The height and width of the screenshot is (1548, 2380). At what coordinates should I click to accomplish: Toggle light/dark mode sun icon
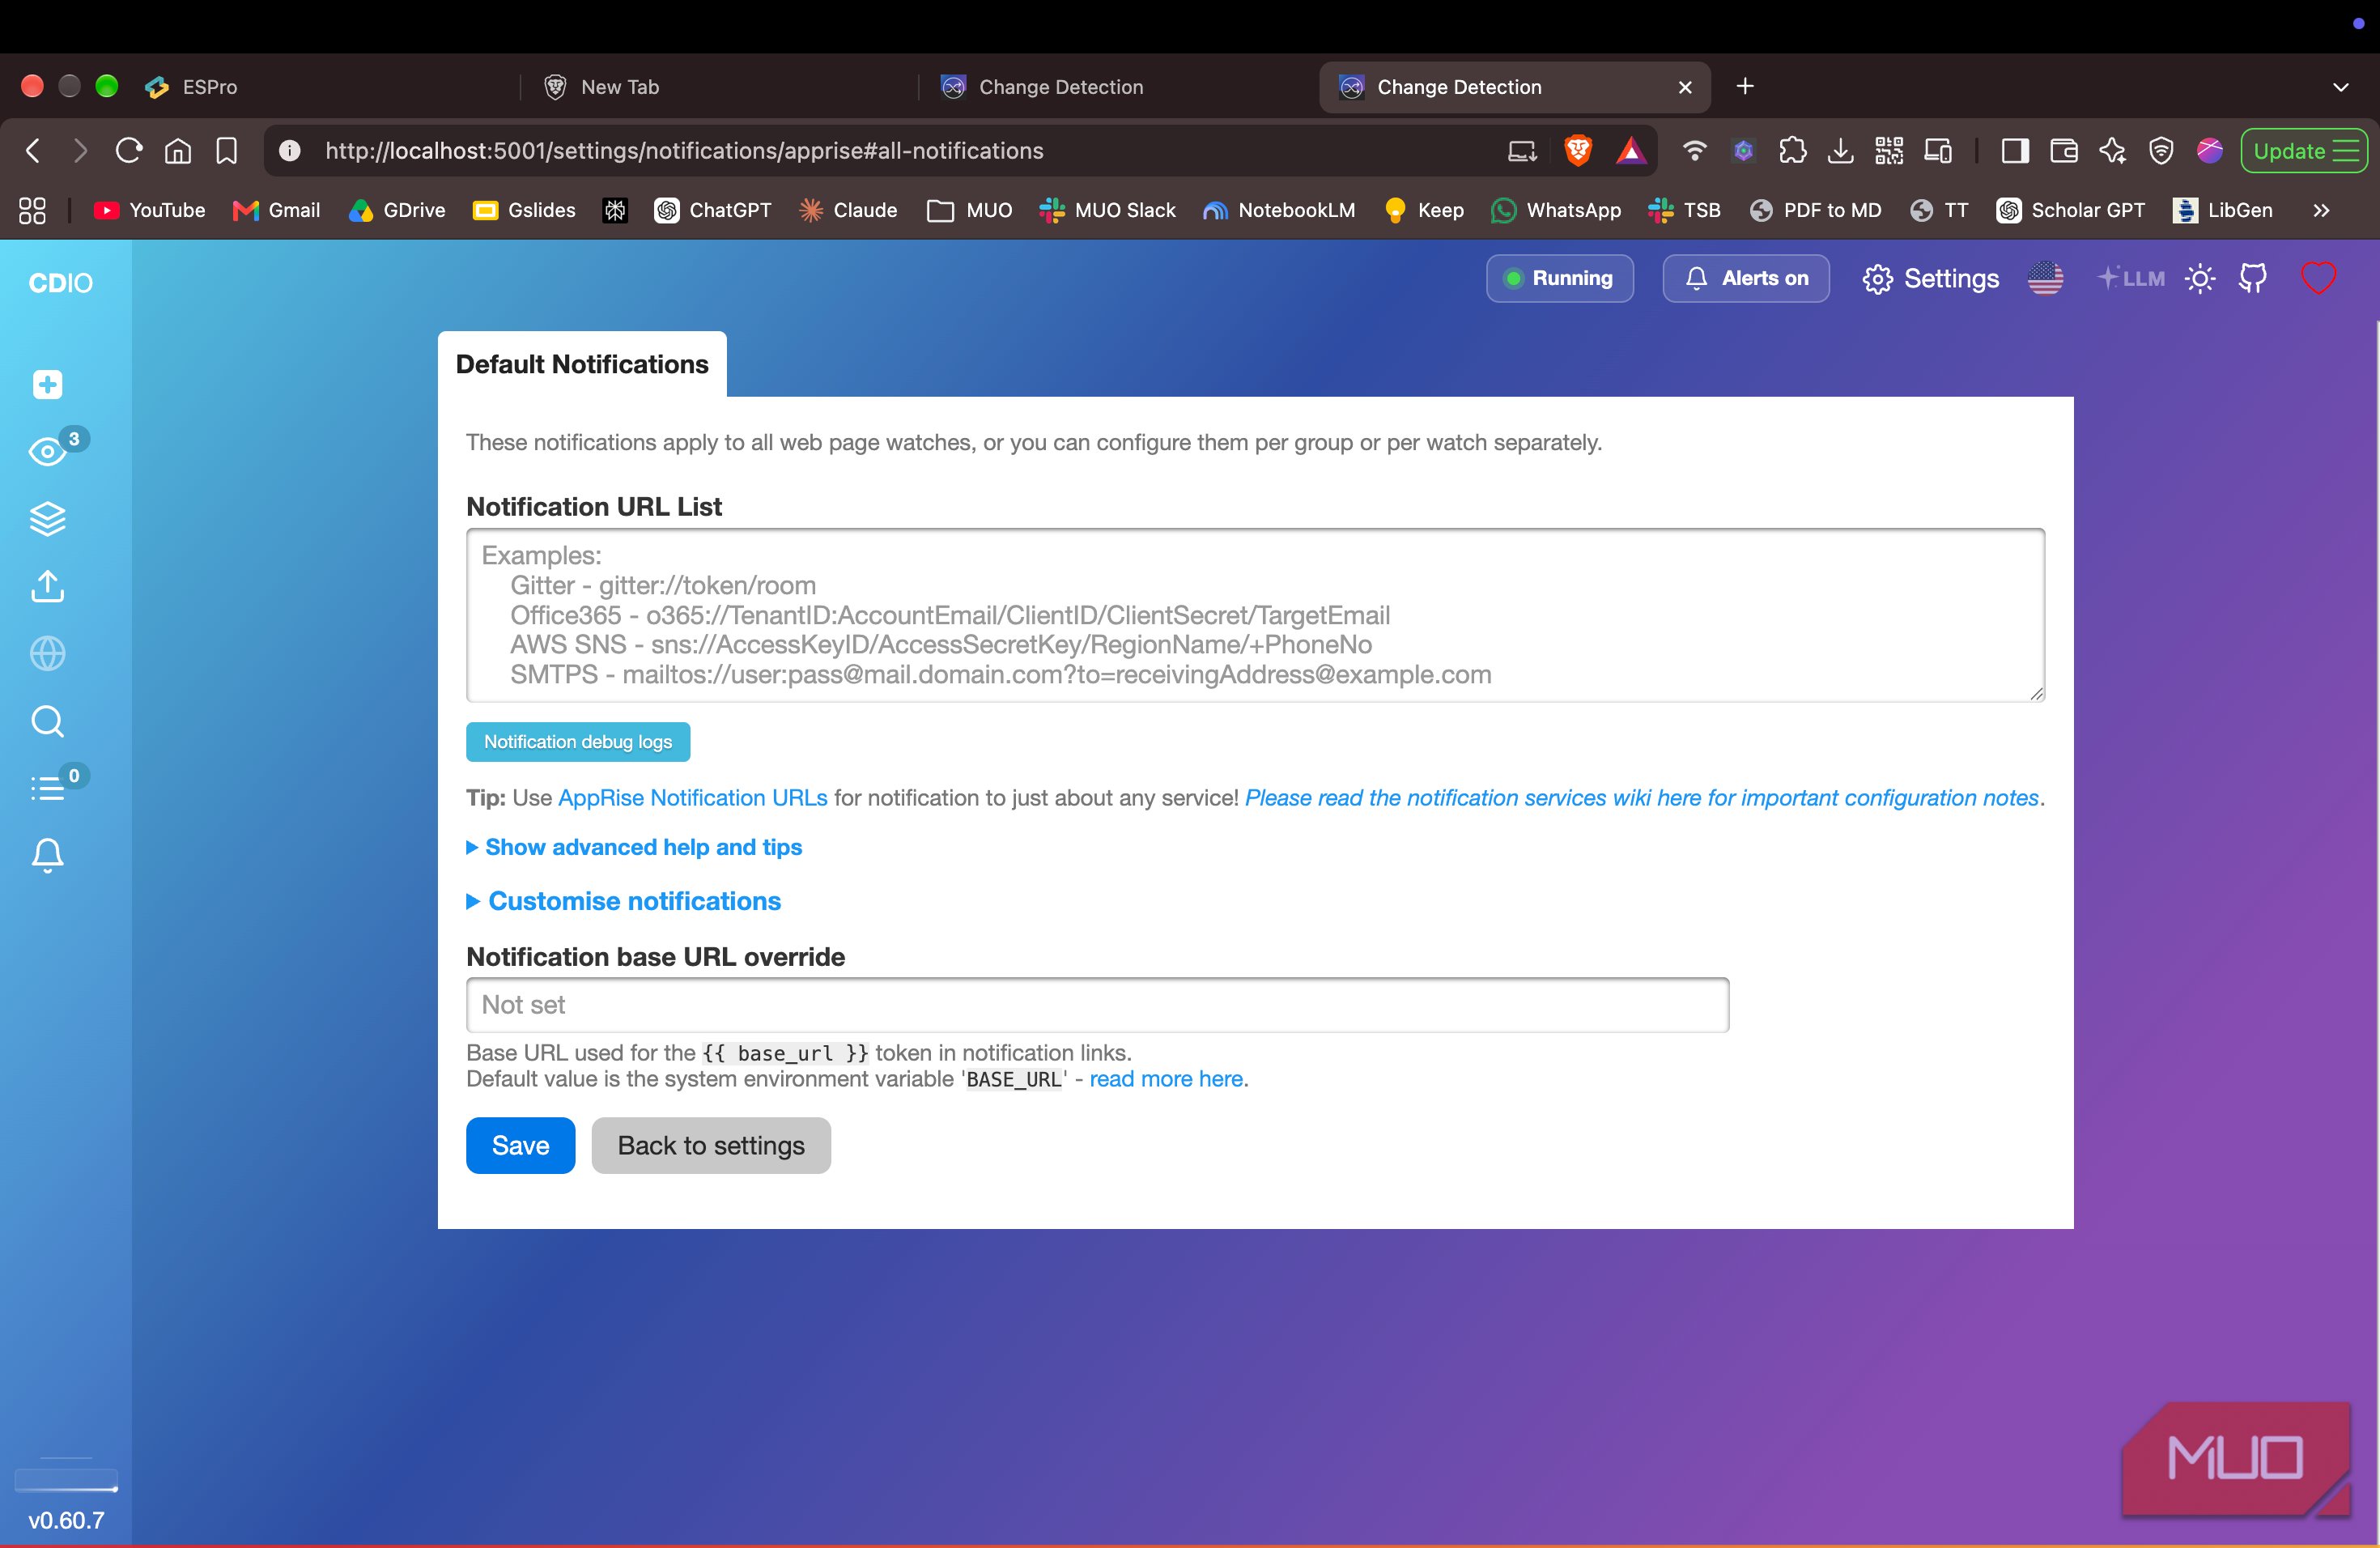tap(2200, 278)
